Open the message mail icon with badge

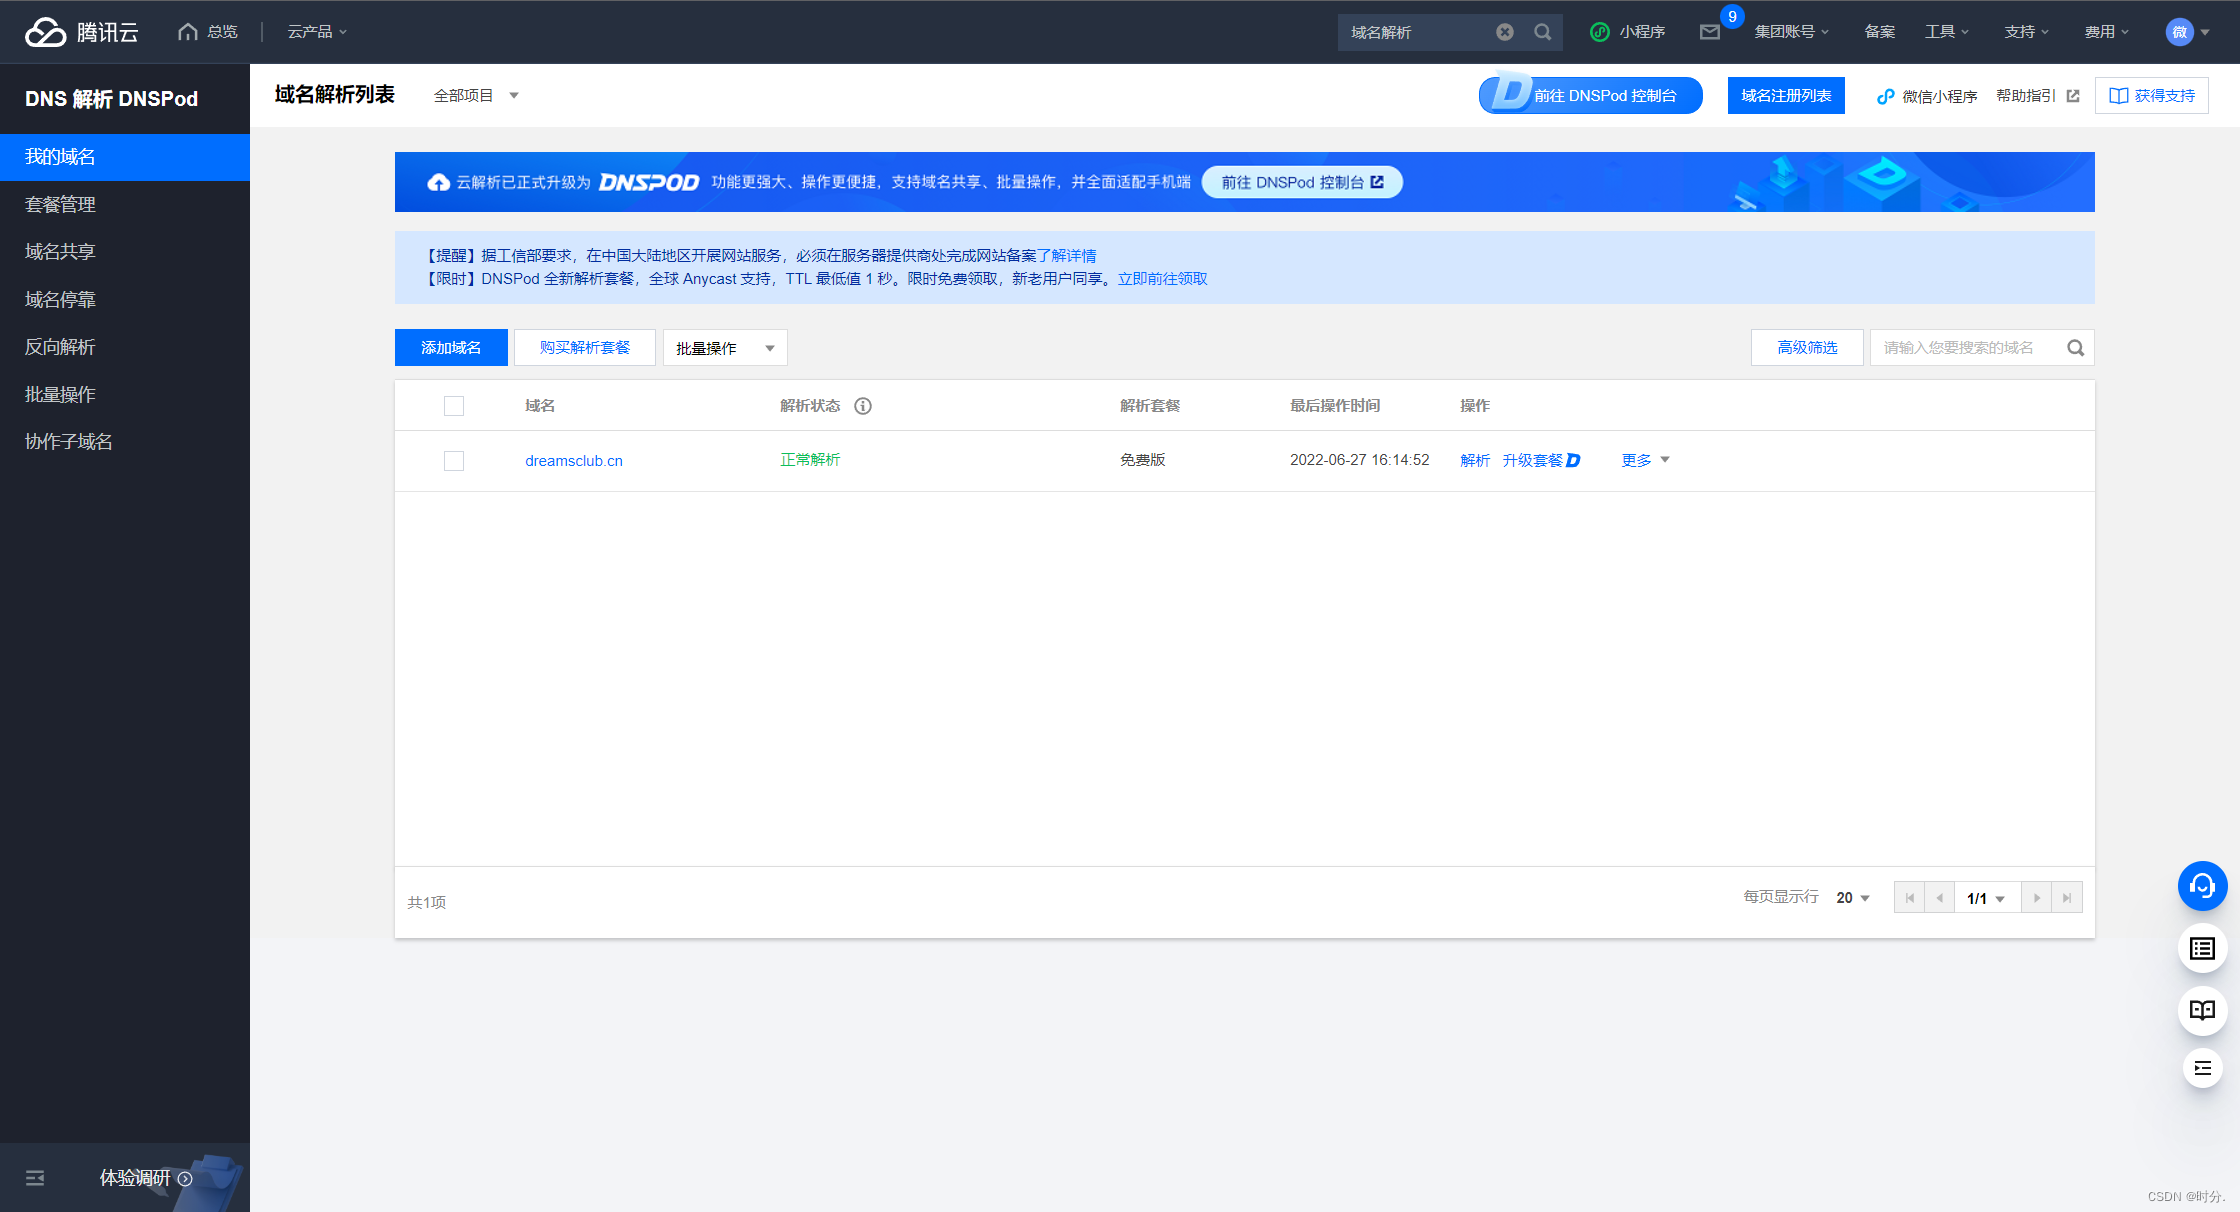(1710, 32)
